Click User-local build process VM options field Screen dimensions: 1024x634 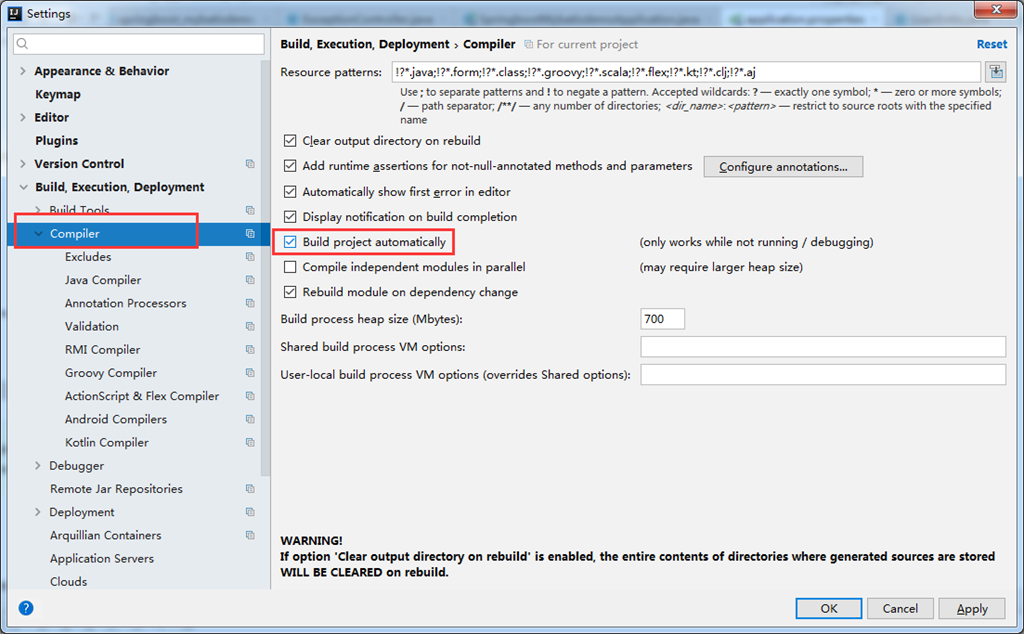point(823,375)
